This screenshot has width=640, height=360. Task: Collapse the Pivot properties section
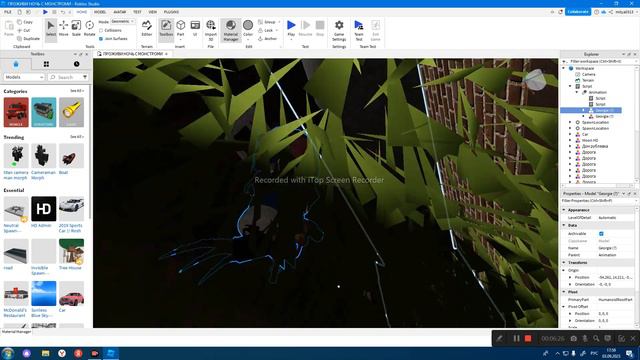pos(564,292)
